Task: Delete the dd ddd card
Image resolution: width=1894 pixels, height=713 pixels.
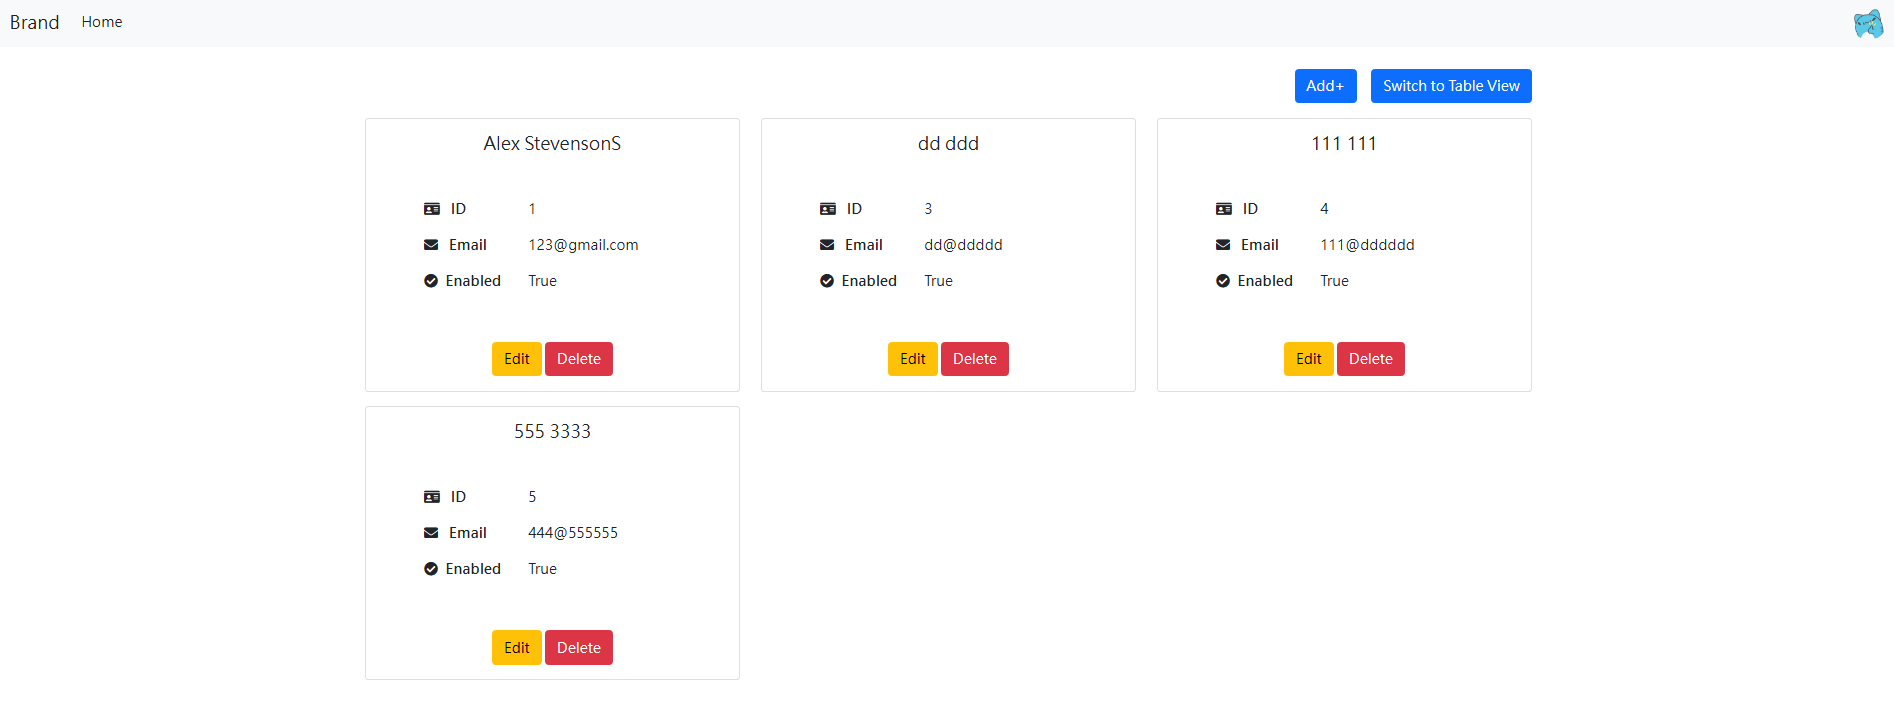Action: 975,359
